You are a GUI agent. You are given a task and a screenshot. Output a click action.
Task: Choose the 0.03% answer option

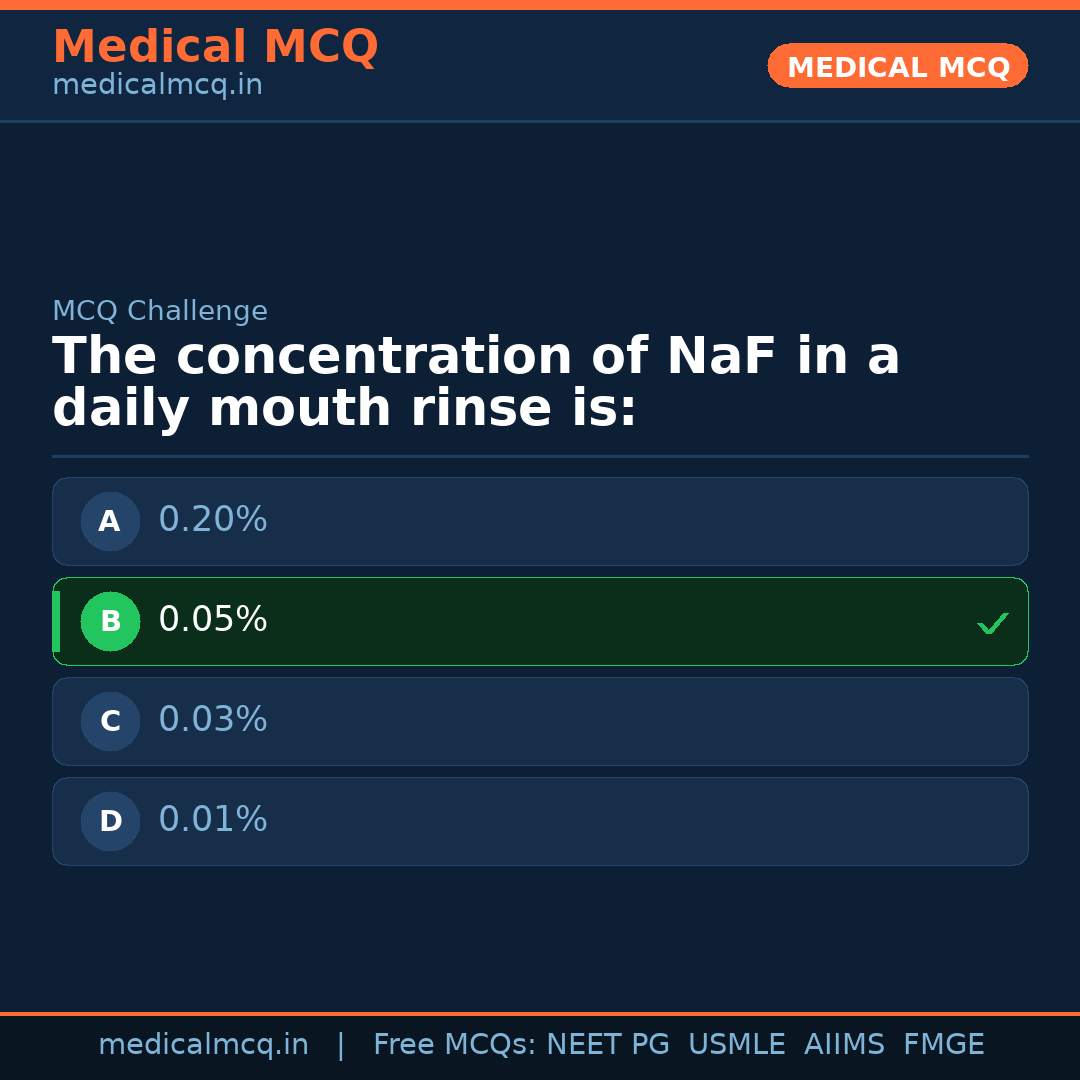click(540, 721)
